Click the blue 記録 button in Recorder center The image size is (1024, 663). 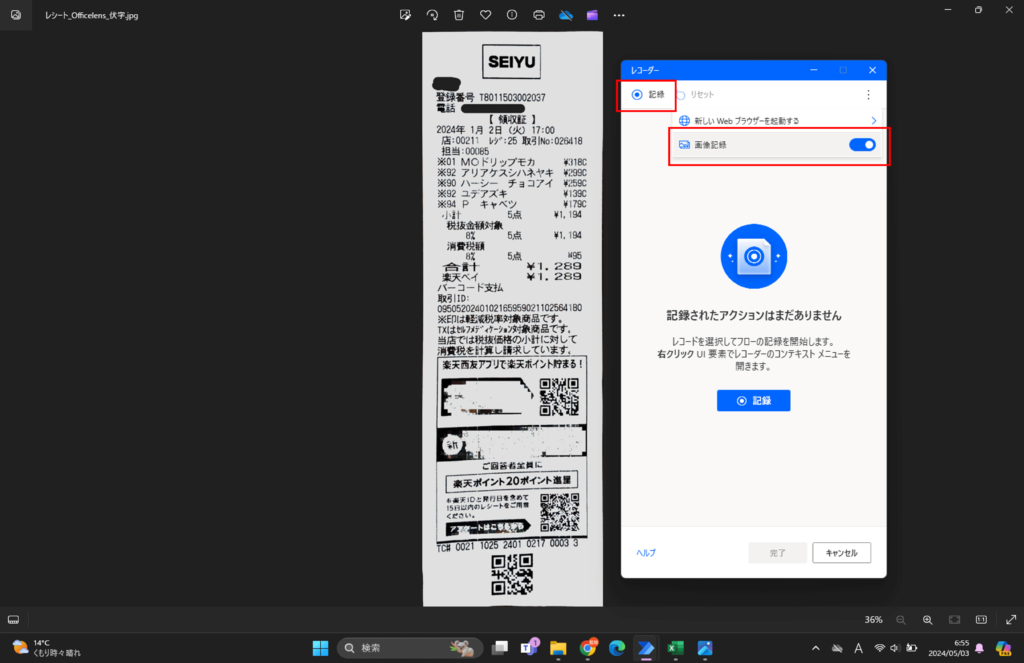[753, 400]
